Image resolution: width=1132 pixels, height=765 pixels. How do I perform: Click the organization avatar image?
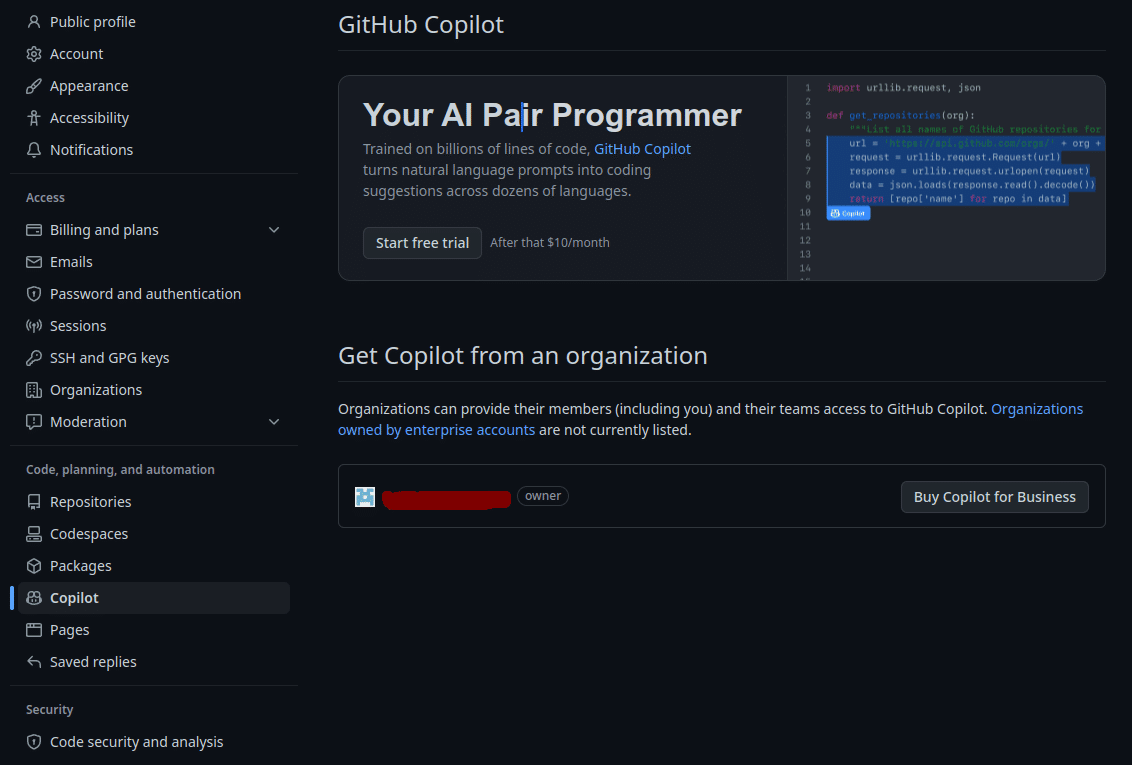point(365,497)
